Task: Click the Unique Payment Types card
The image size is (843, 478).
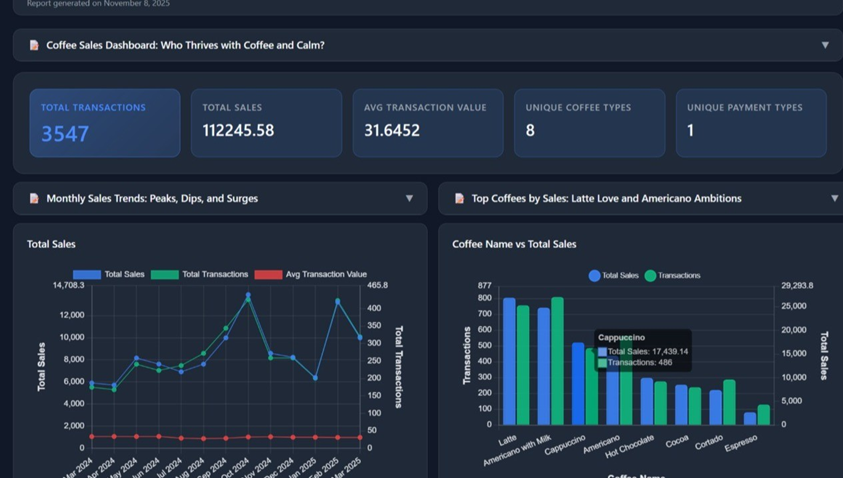Action: [750, 122]
